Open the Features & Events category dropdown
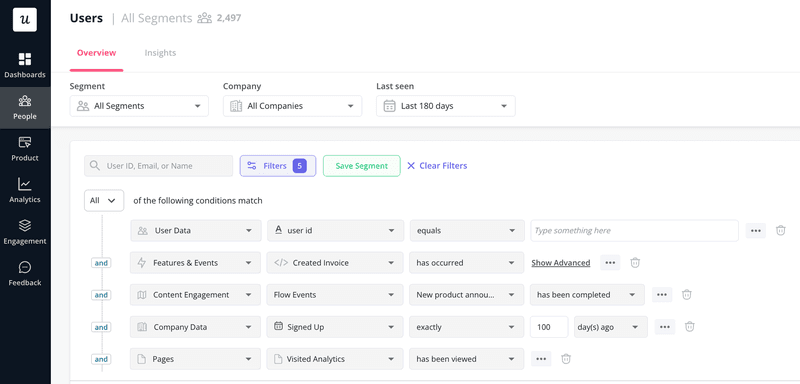Image resolution: width=800 pixels, height=384 pixels. 195,263
